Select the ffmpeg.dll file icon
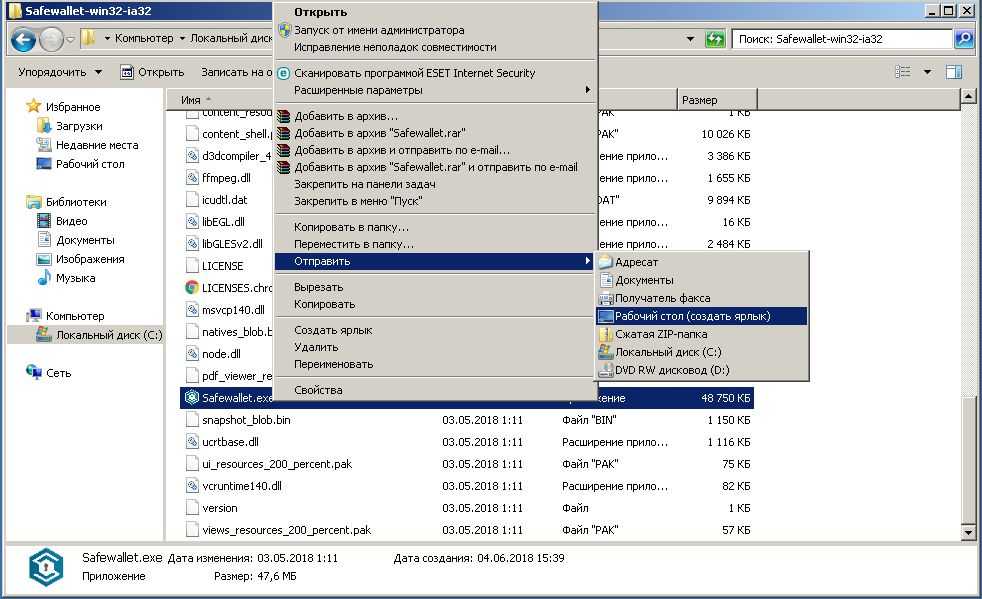This screenshot has width=982, height=599. 192,177
